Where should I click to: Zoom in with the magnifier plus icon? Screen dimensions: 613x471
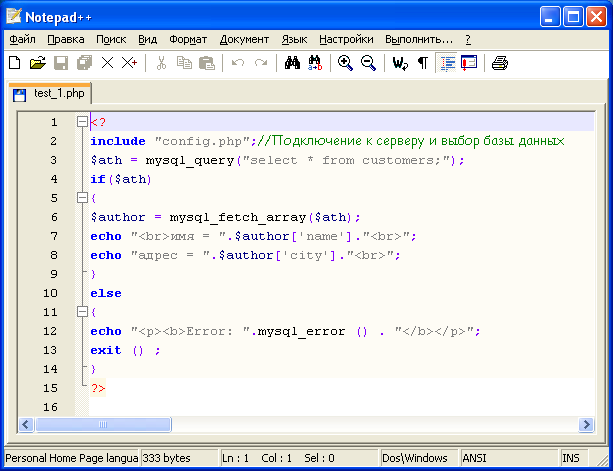coord(345,63)
